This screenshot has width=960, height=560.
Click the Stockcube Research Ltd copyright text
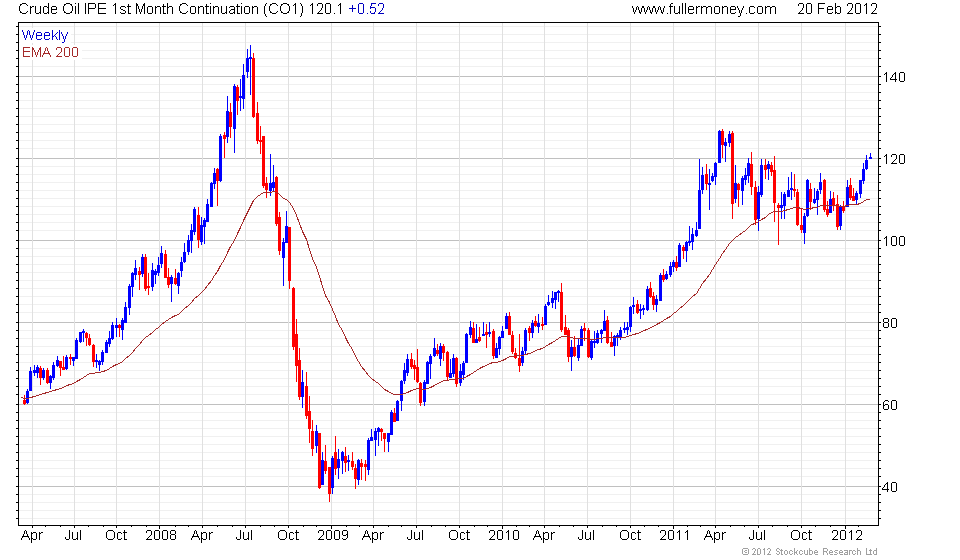pos(809,552)
